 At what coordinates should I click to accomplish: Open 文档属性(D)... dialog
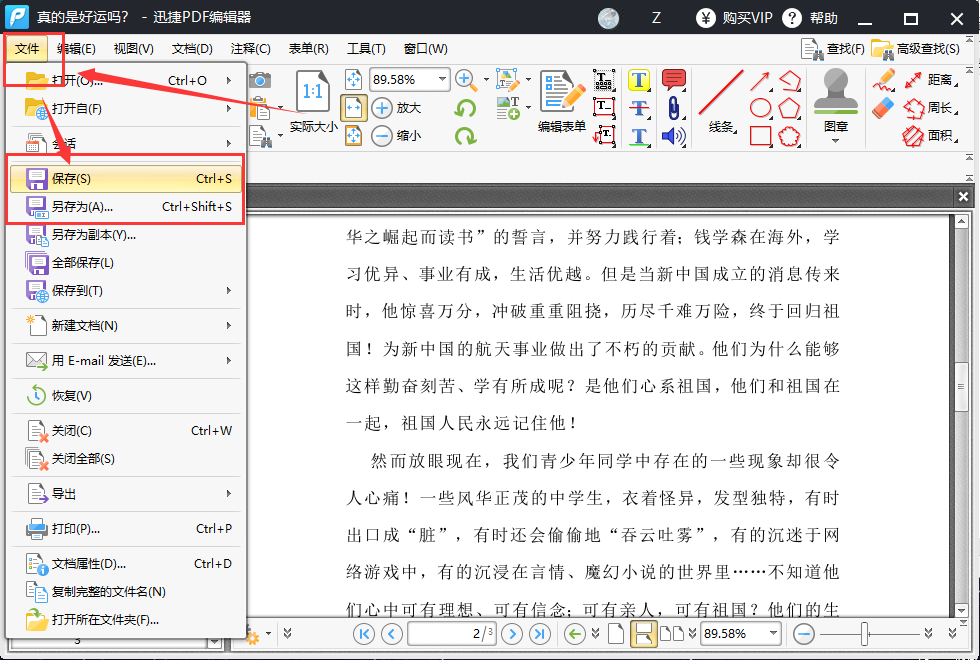pyautogui.click(x=126, y=564)
